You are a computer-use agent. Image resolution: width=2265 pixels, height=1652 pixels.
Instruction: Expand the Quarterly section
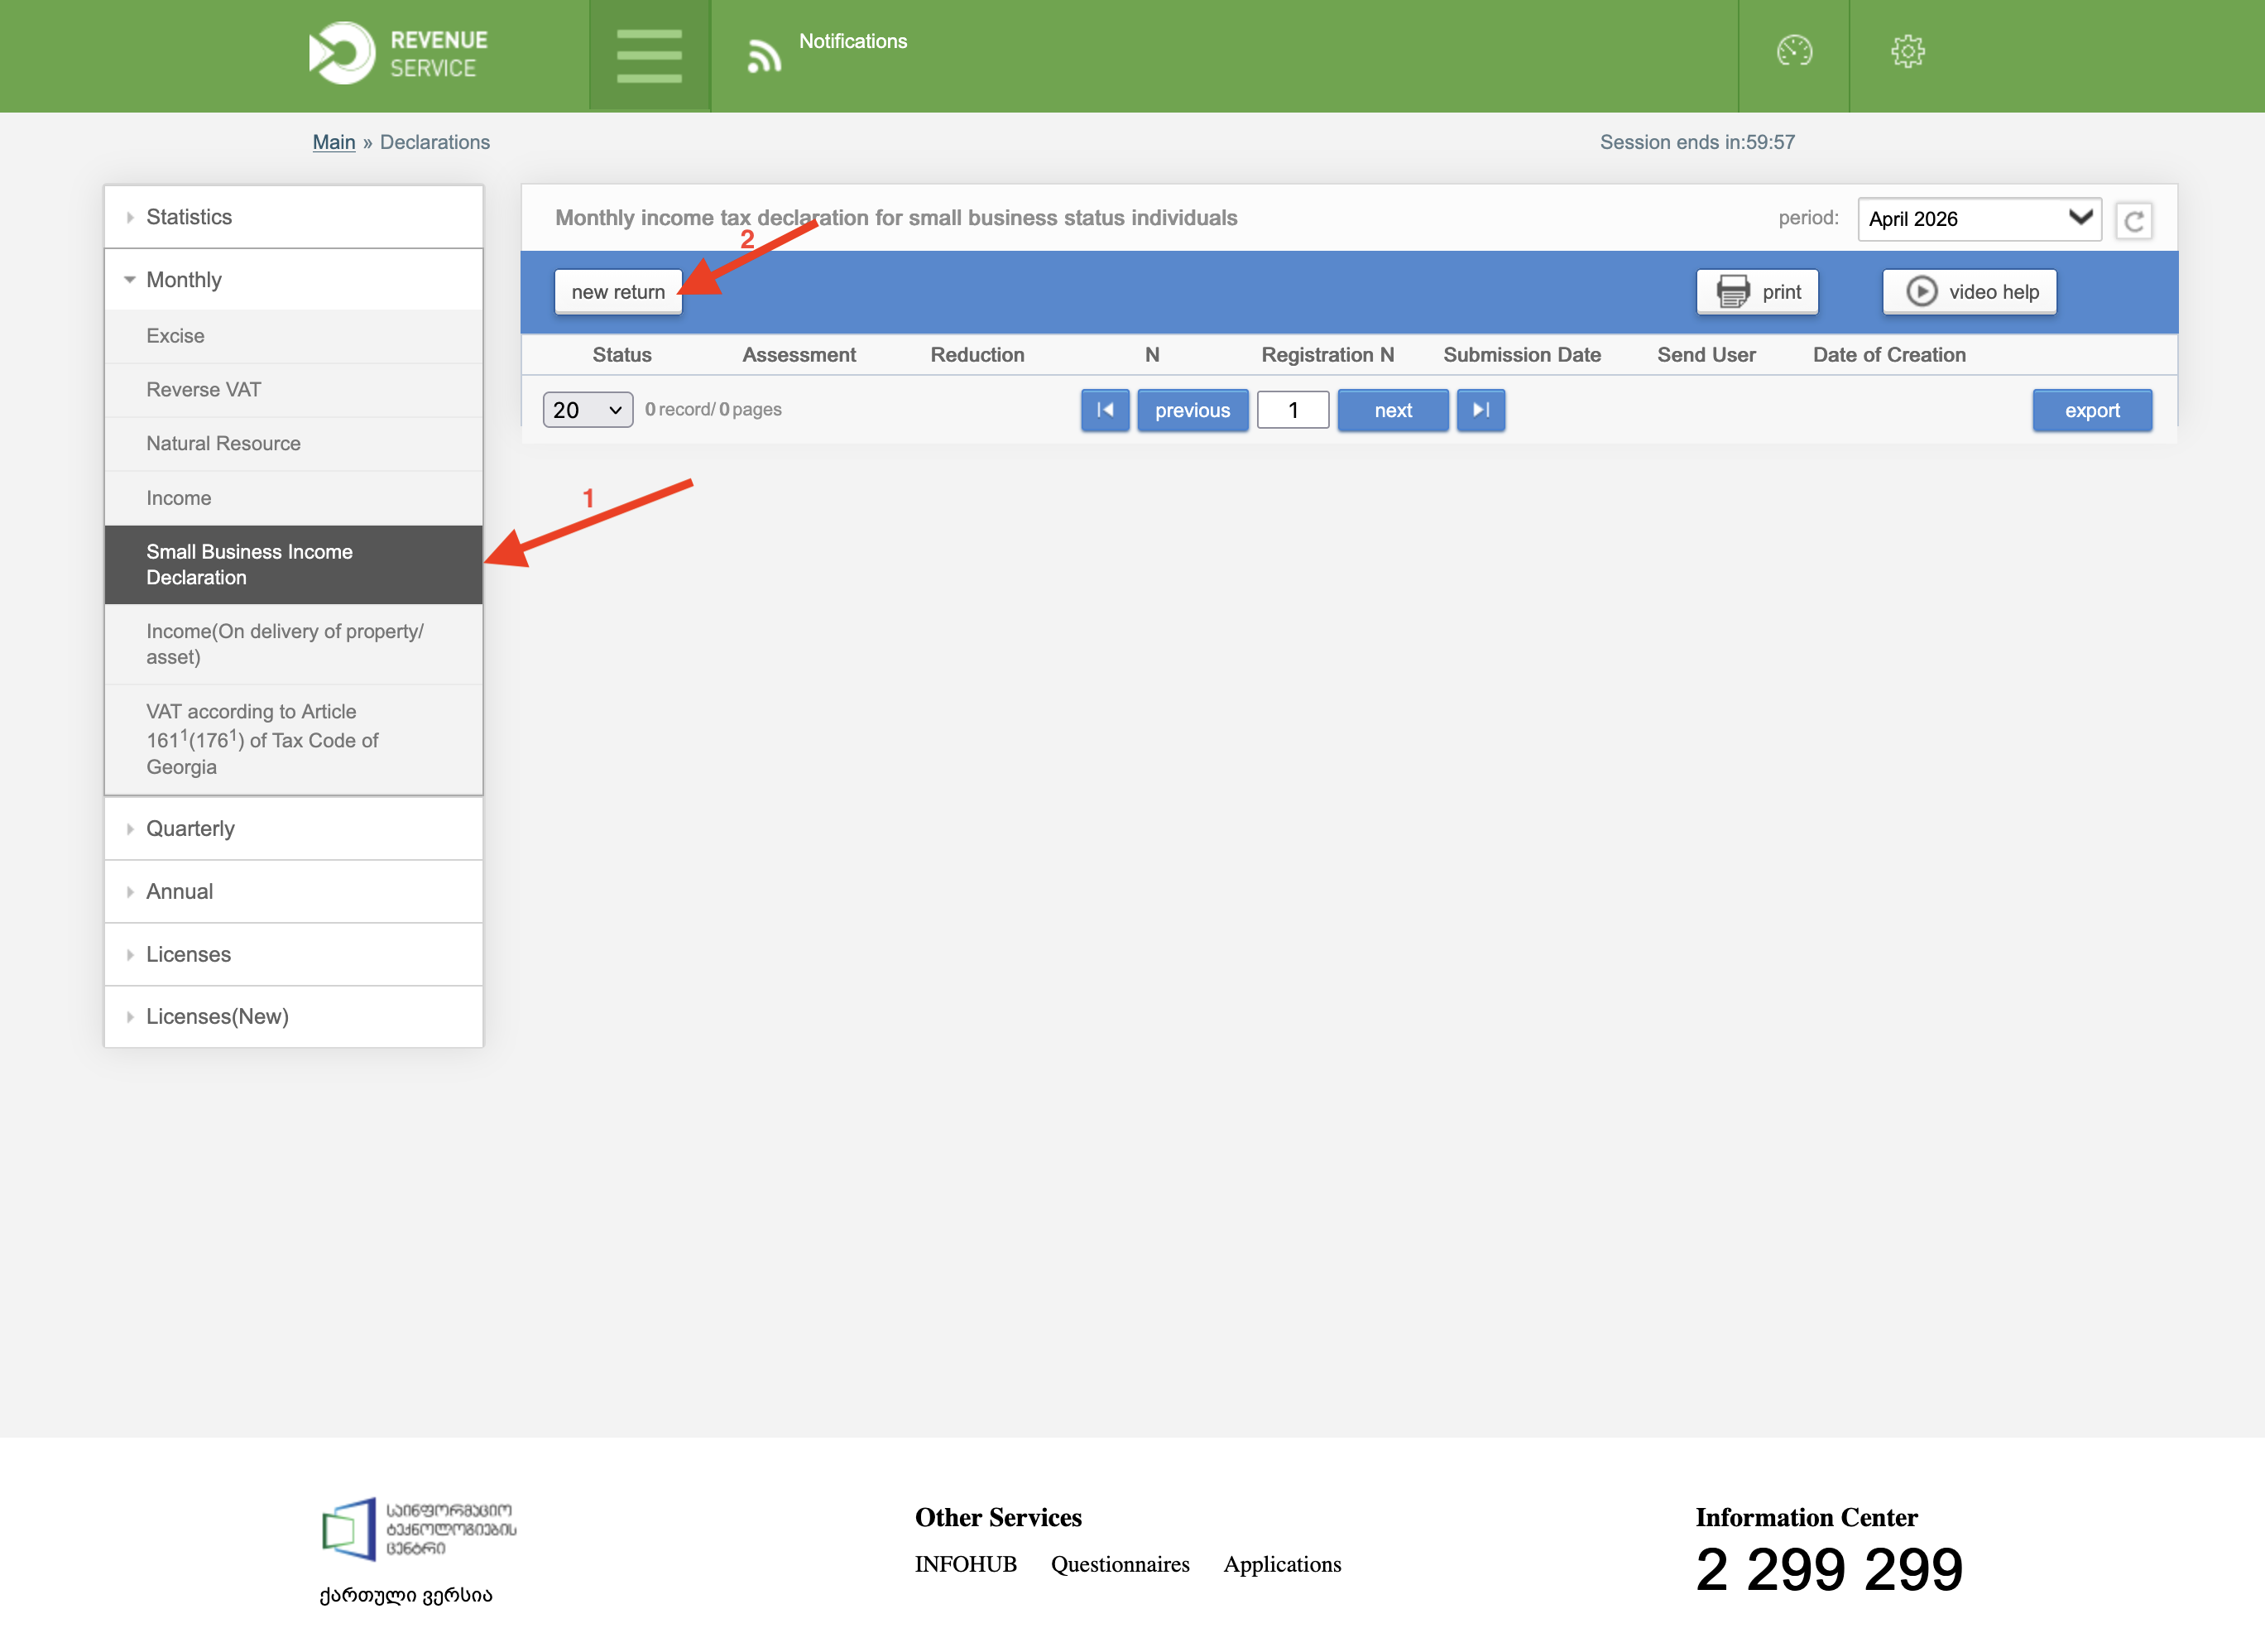click(x=293, y=829)
